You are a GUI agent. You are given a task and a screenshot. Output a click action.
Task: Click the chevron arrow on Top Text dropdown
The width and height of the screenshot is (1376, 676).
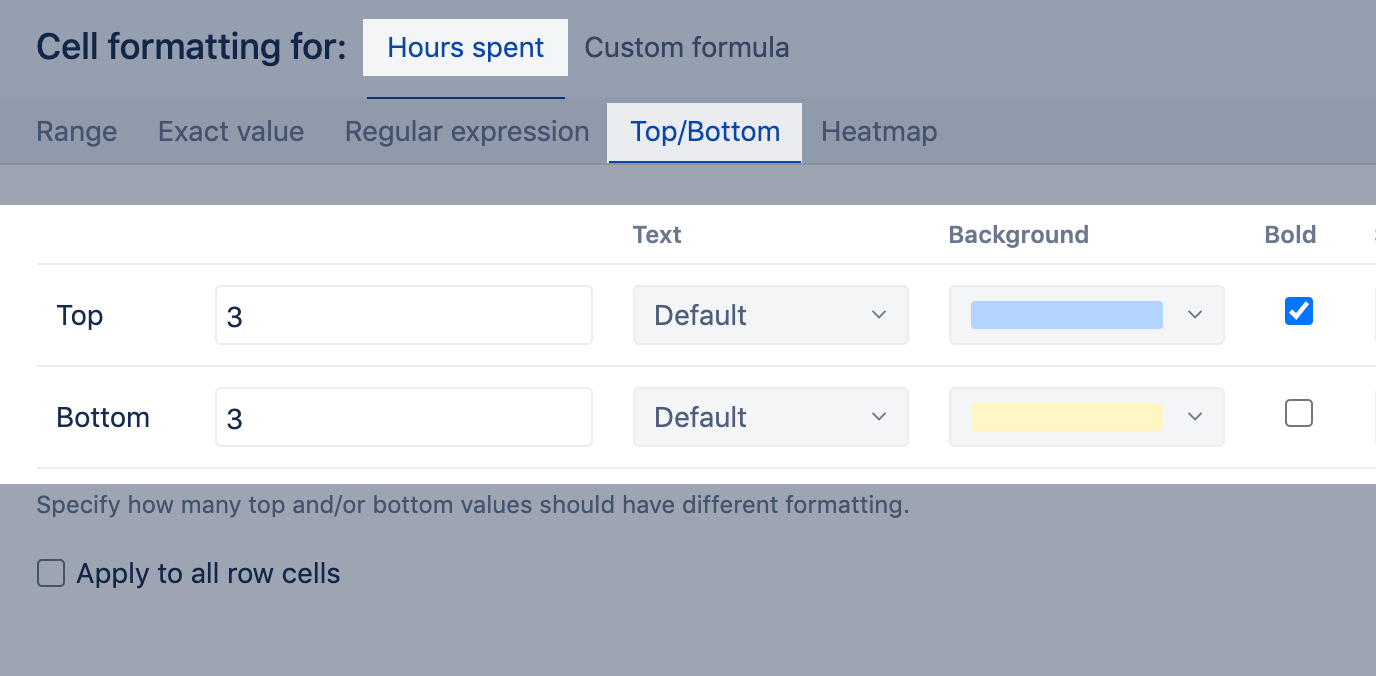(879, 315)
